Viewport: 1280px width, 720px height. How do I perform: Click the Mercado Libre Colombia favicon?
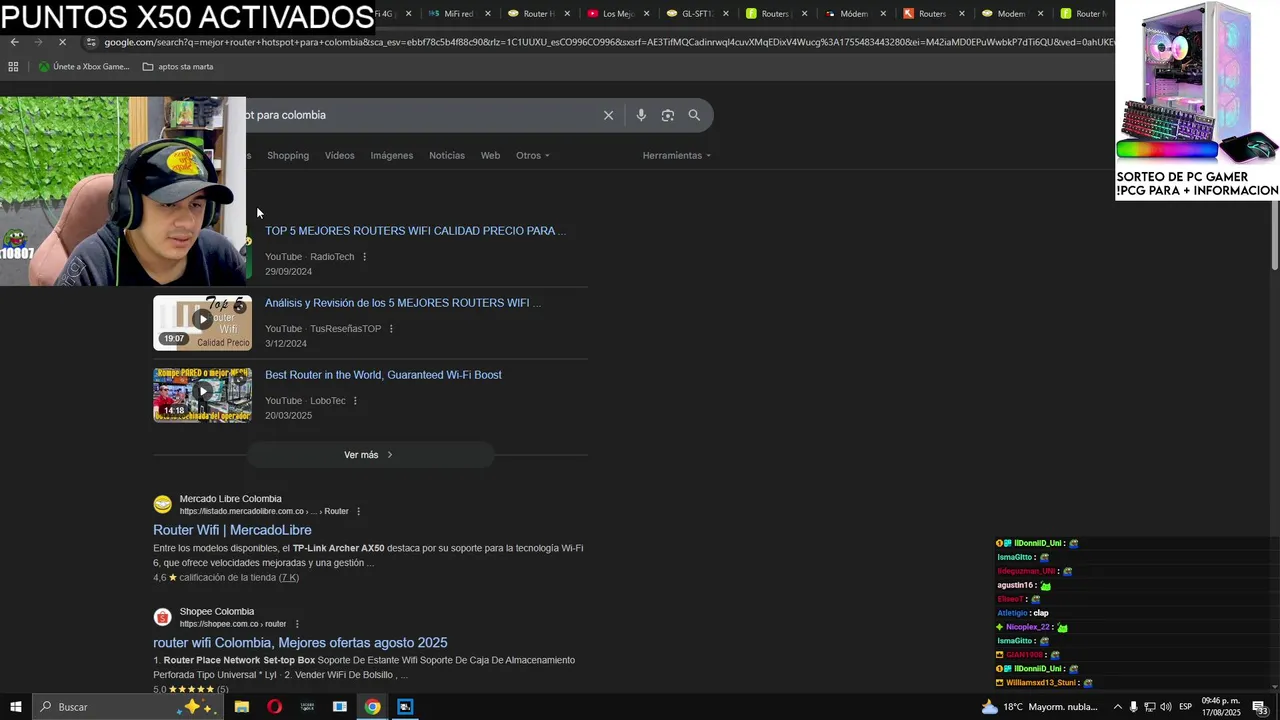[x=162, y=504]
